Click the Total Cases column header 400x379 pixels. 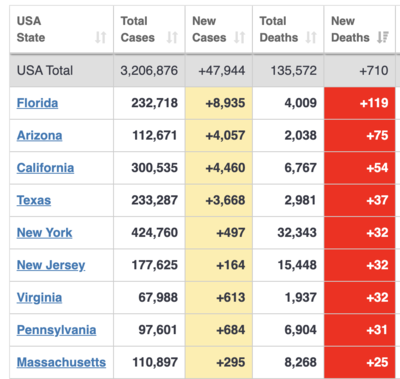[x=149, y=29]
